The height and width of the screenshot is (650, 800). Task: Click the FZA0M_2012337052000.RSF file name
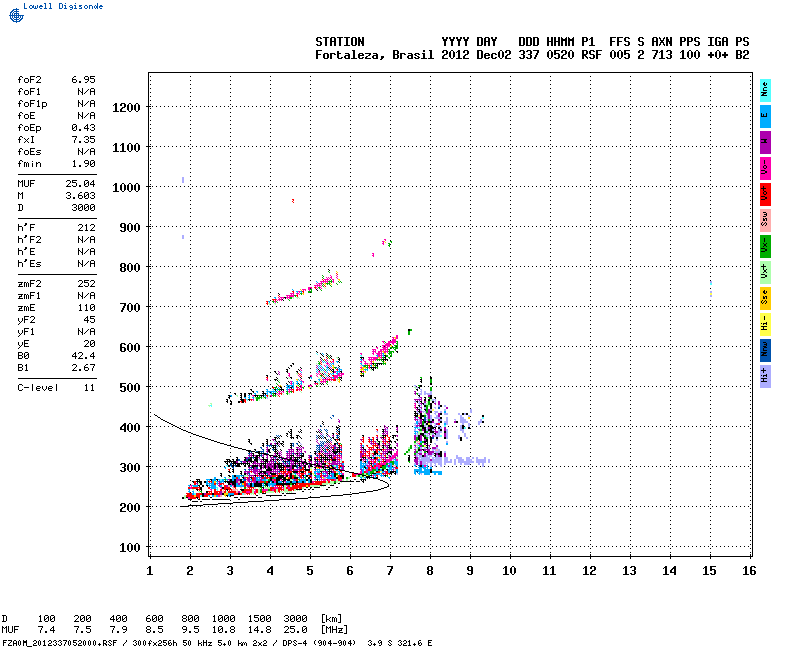60,643
